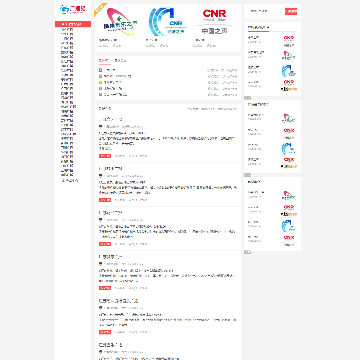Open the blue CNR arc featured station logo
The width and height of the screenshot is (360, 360).
[x=167, y=22]
